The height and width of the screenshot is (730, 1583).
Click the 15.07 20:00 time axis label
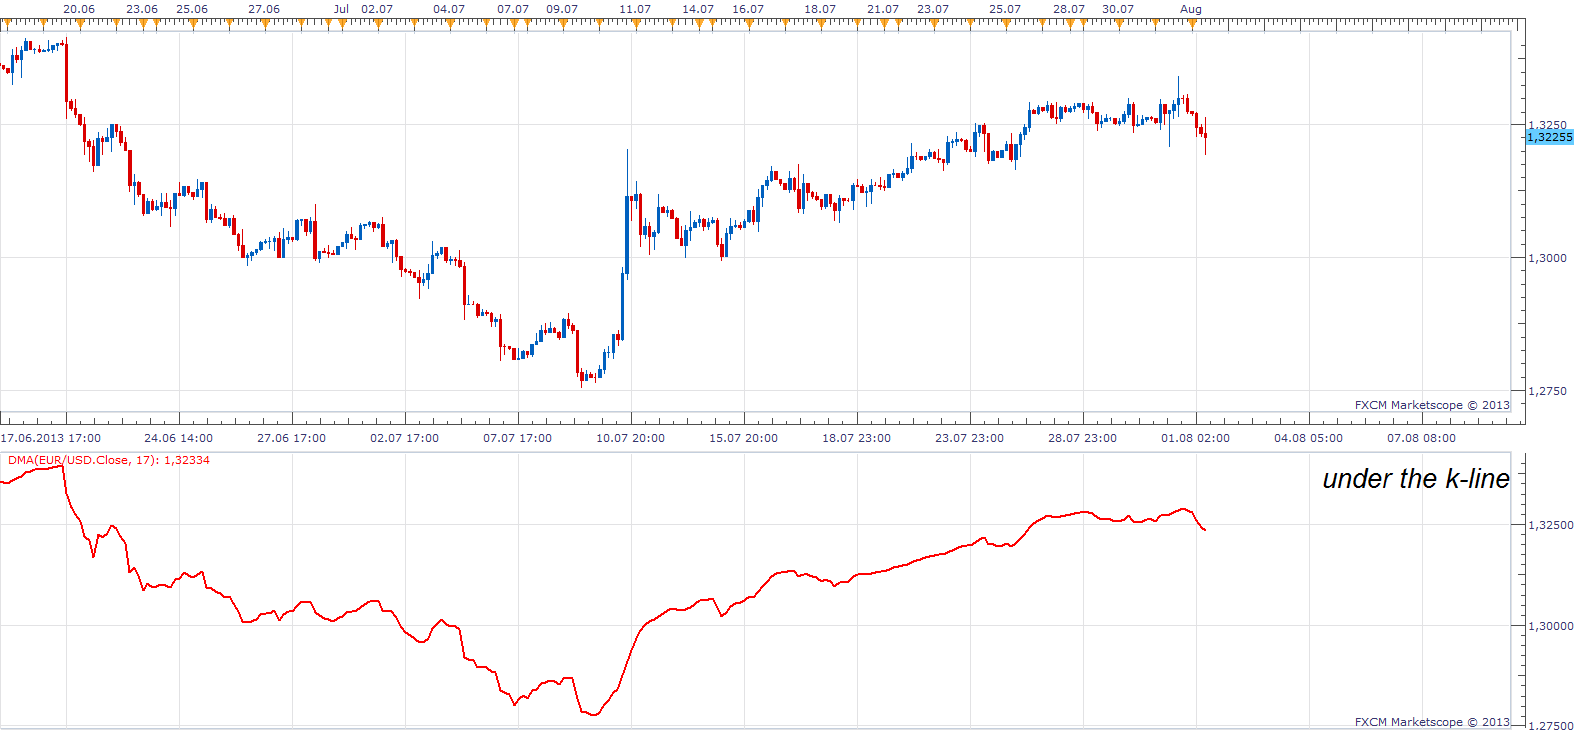tap(743, 438)
